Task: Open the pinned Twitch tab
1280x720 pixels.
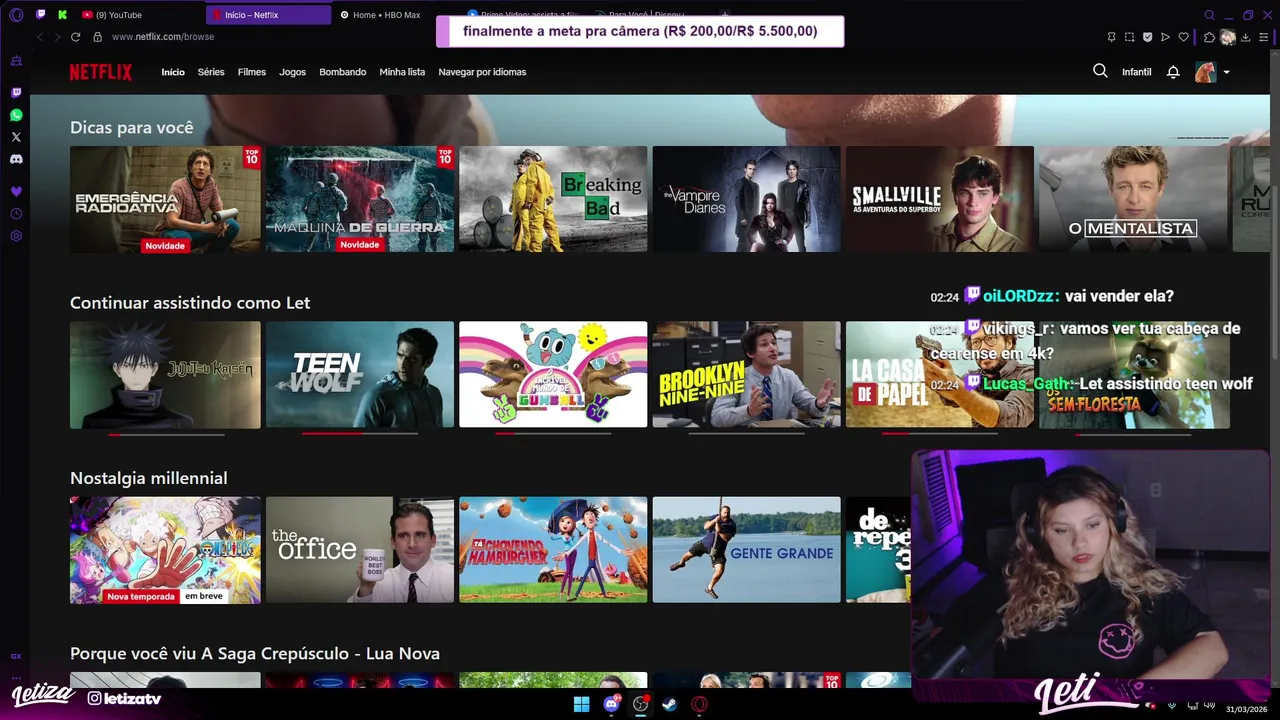Action: point(41,15)
